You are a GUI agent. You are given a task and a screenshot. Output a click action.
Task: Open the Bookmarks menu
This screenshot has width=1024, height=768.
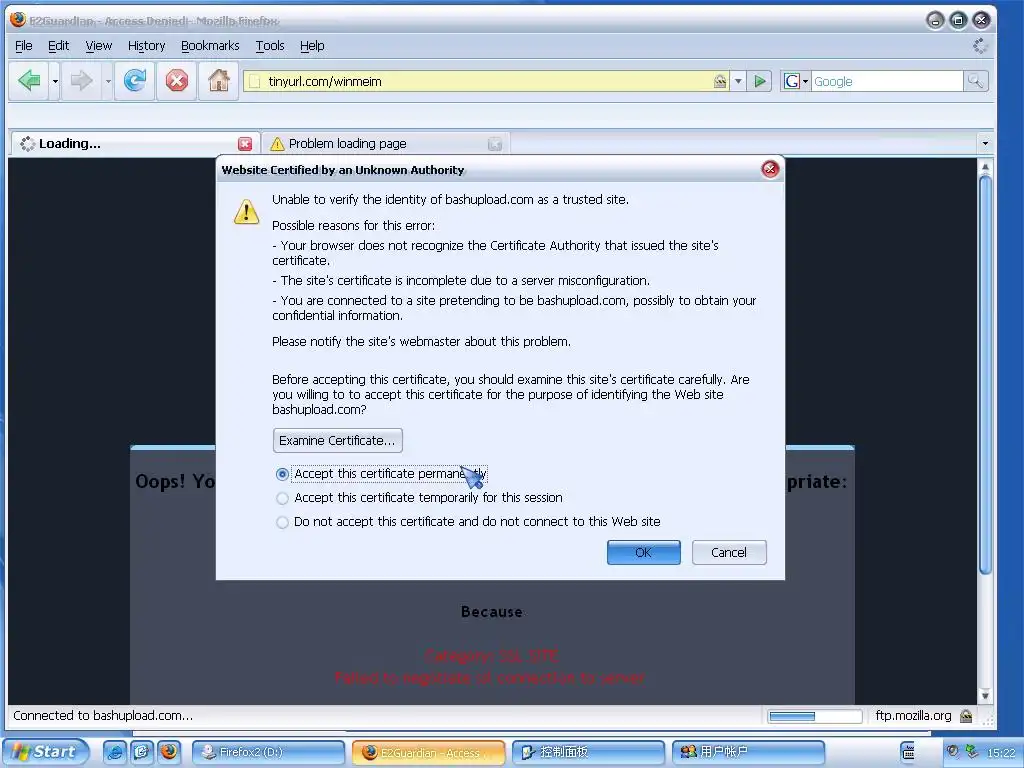(210, 46)
